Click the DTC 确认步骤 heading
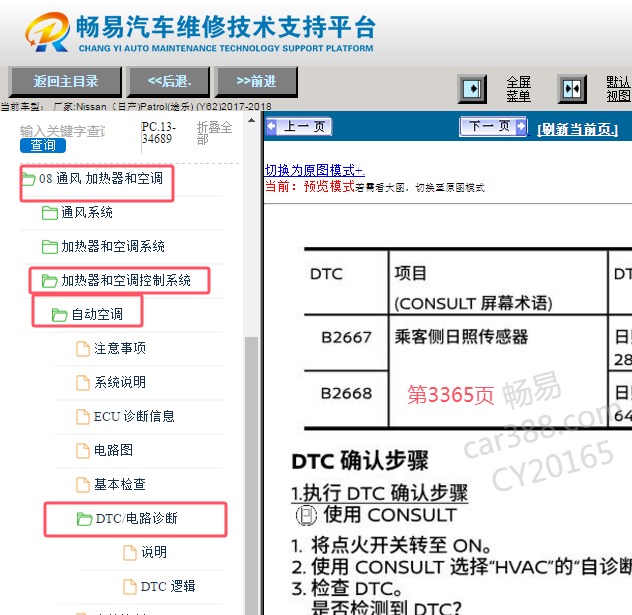 pos(360,461)
